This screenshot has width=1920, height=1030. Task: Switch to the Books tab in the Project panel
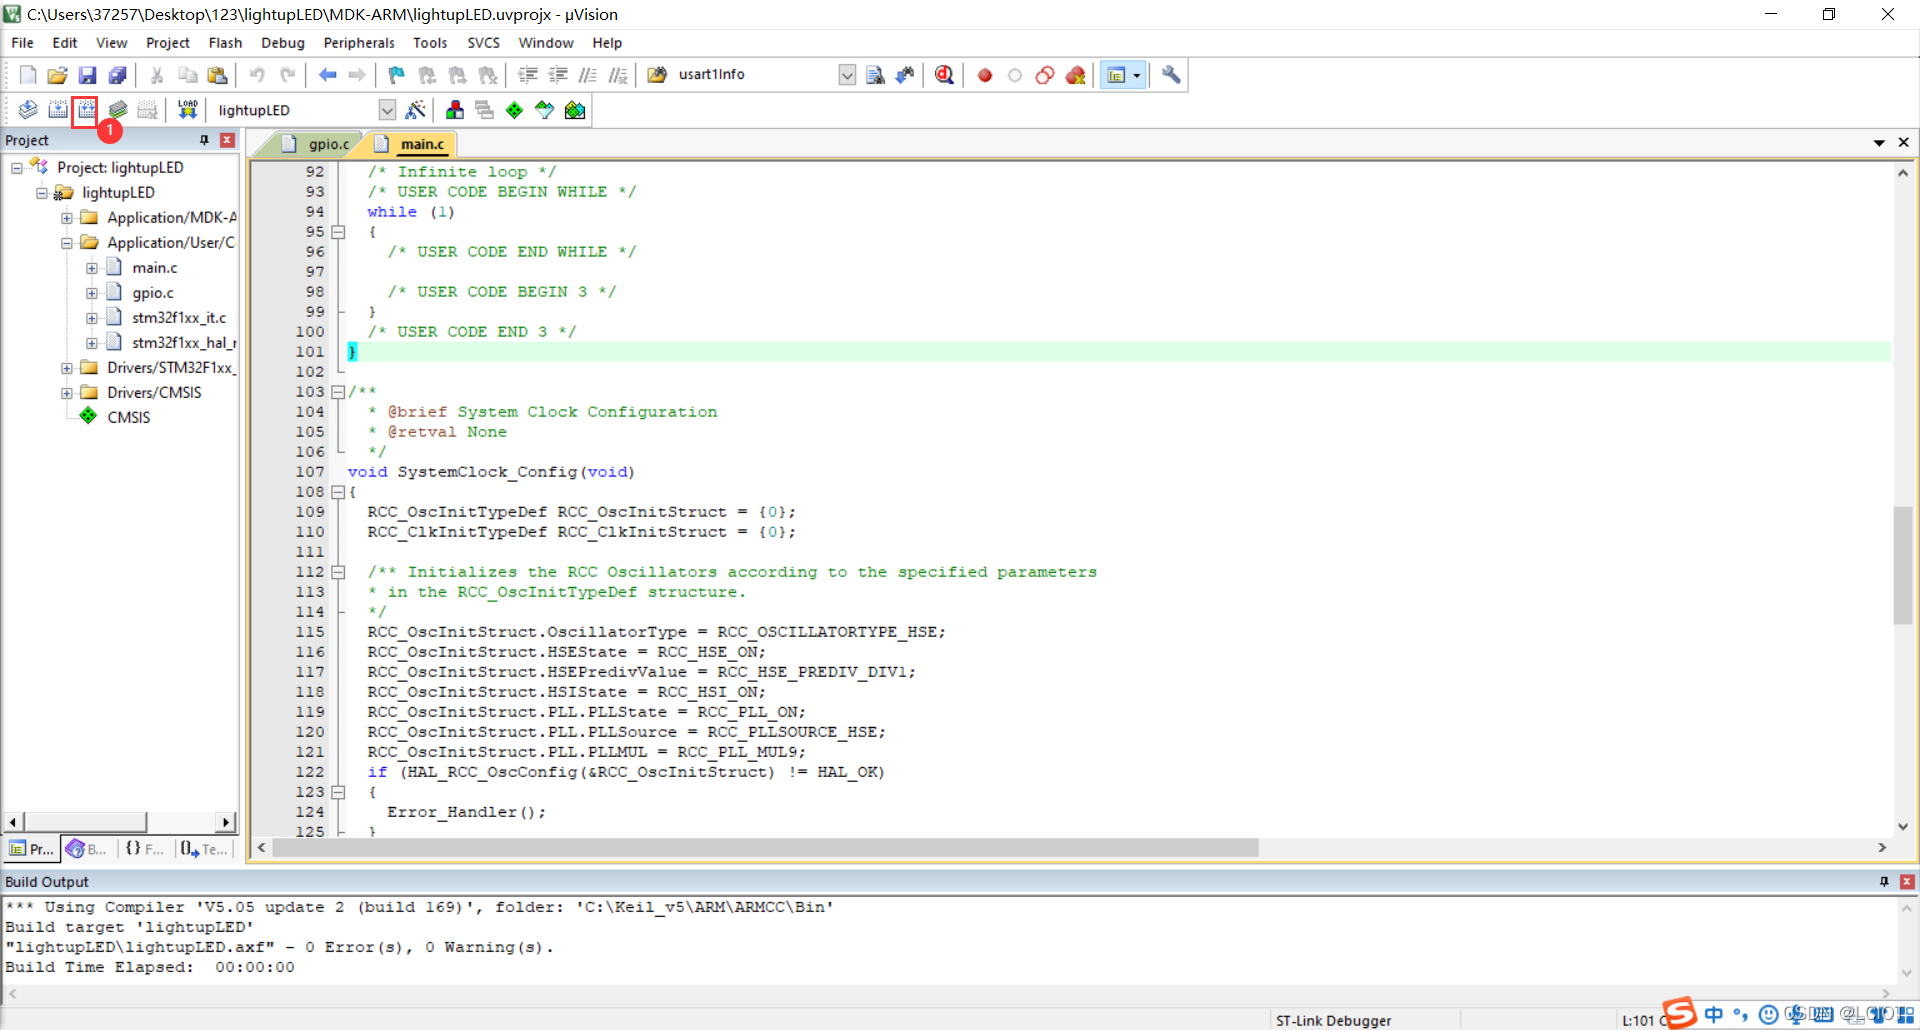[87, 849]
